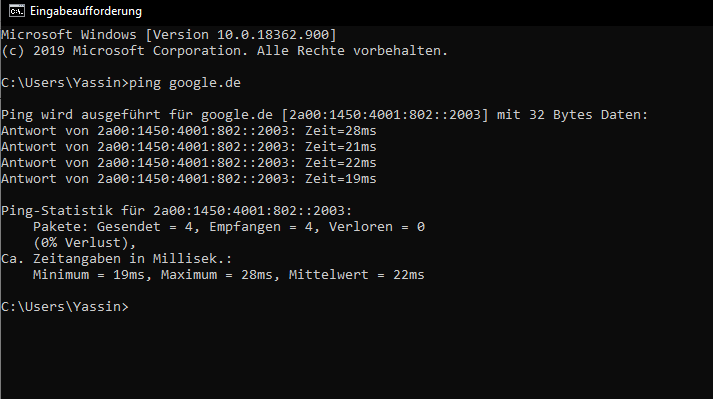Click the reply line showing Zeit=22ms
The image size is (713, 399).
(189, 163)
